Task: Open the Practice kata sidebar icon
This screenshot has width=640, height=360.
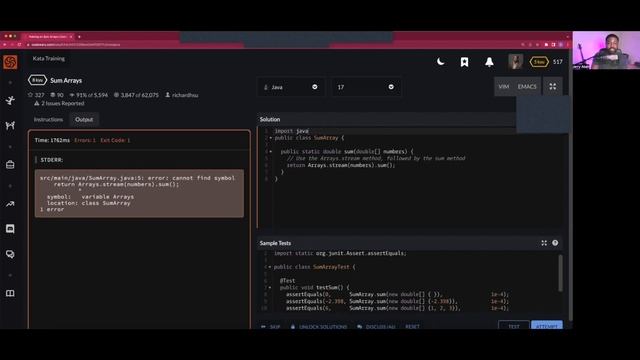Action: point(10,100)
